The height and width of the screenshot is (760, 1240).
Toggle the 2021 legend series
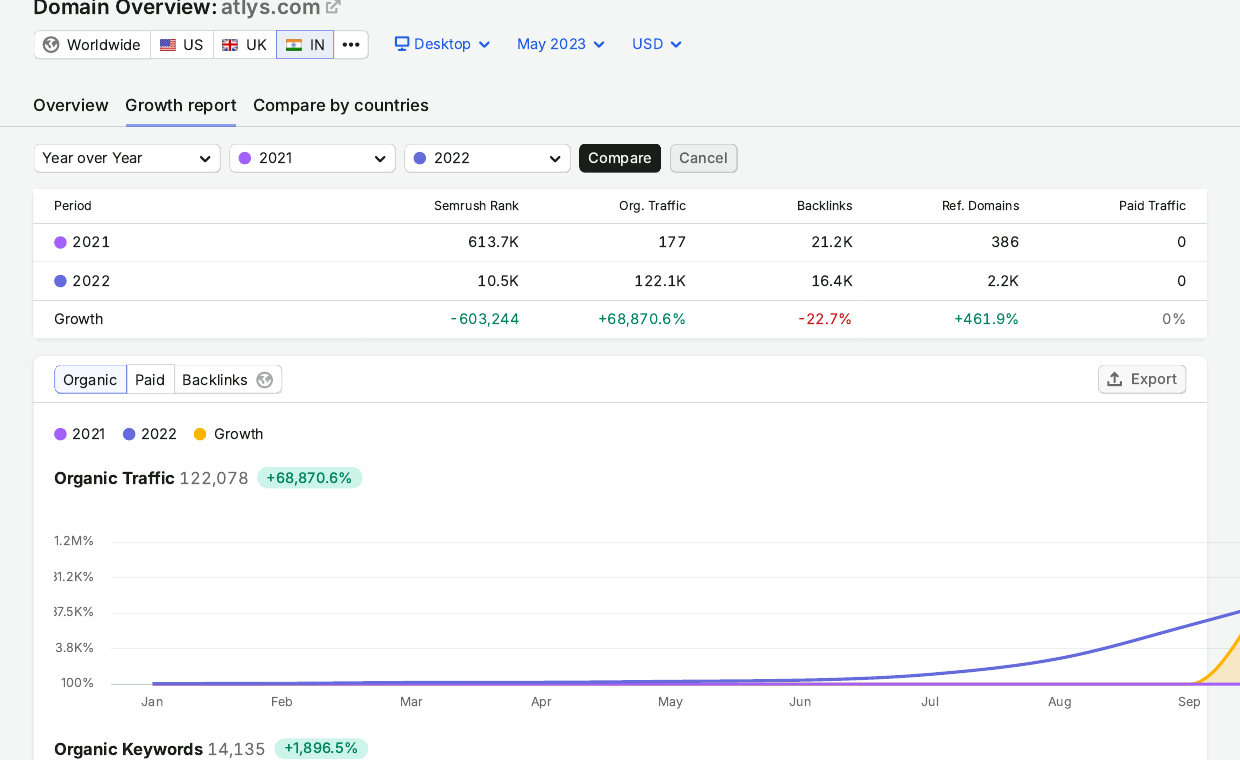pos(80,434)
